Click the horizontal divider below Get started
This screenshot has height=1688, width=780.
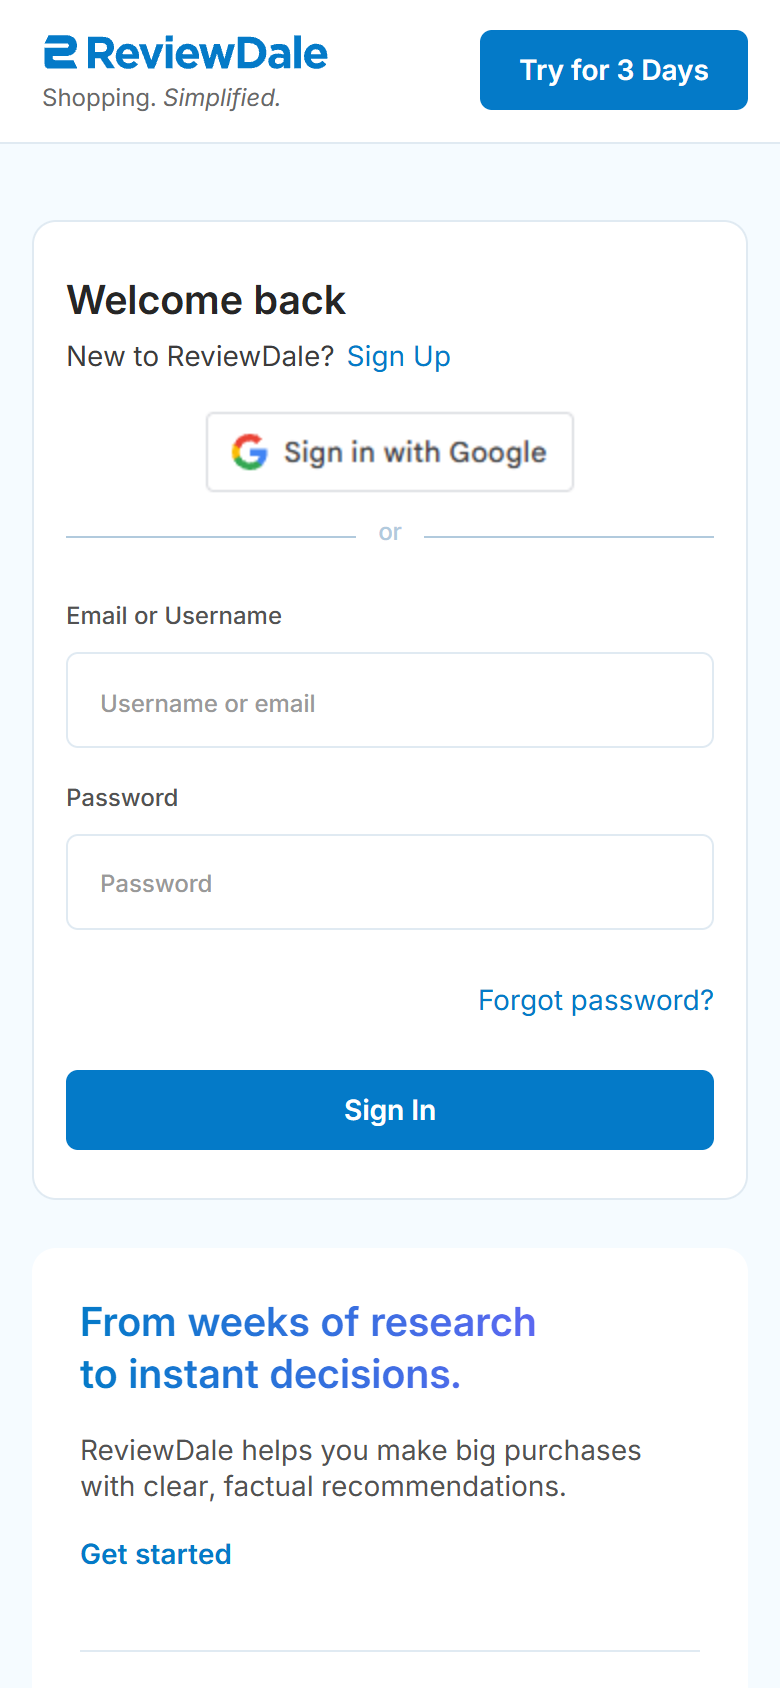coord(390,1651)
